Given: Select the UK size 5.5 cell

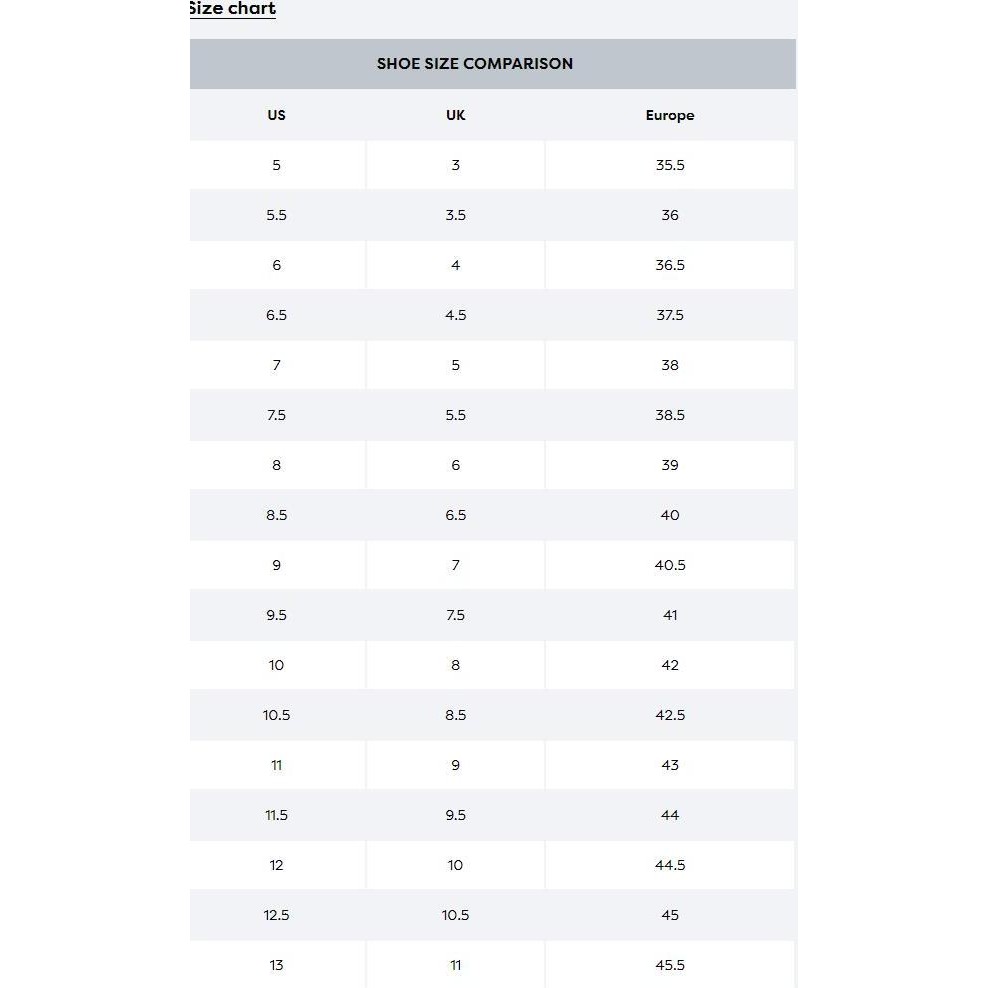Looking at the screenshot, I should point(456,415).
